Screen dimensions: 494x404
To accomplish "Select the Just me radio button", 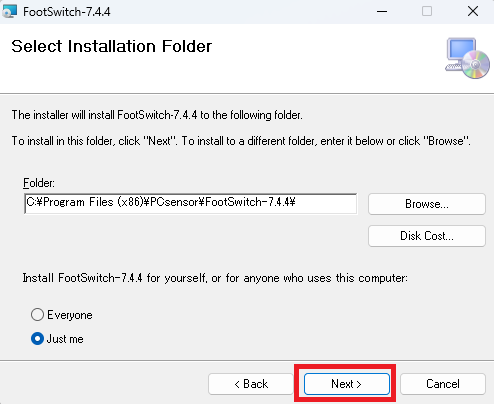I will tap(37, 339).
